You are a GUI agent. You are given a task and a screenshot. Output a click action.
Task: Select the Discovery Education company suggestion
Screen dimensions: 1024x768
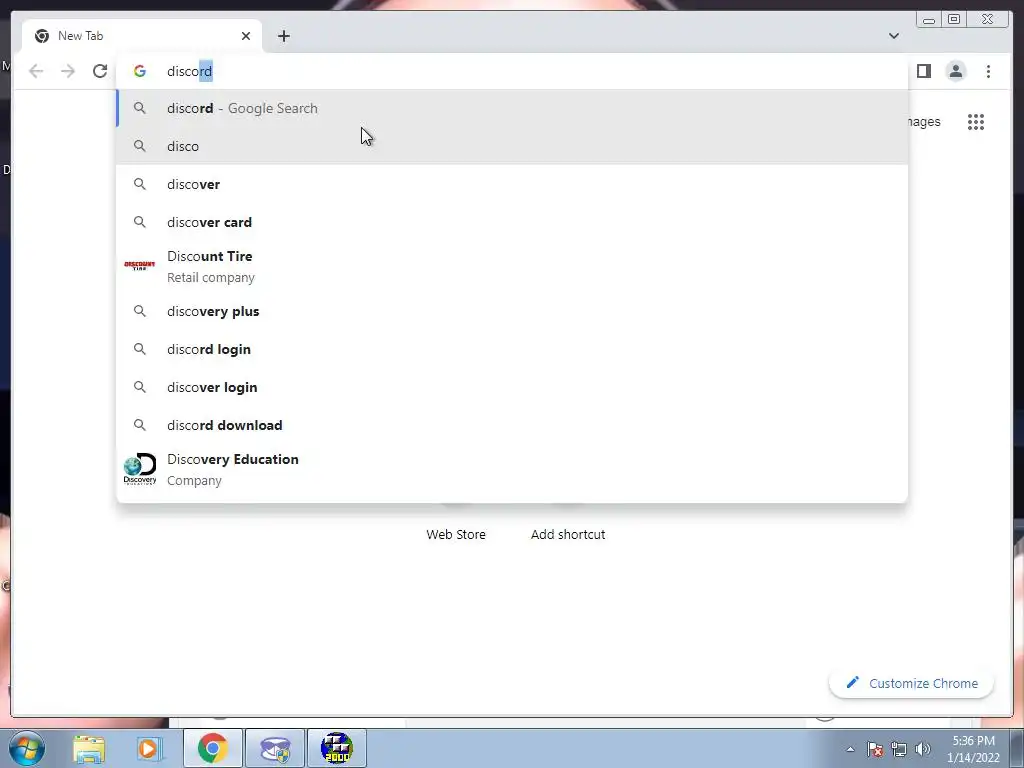(512, 470)
